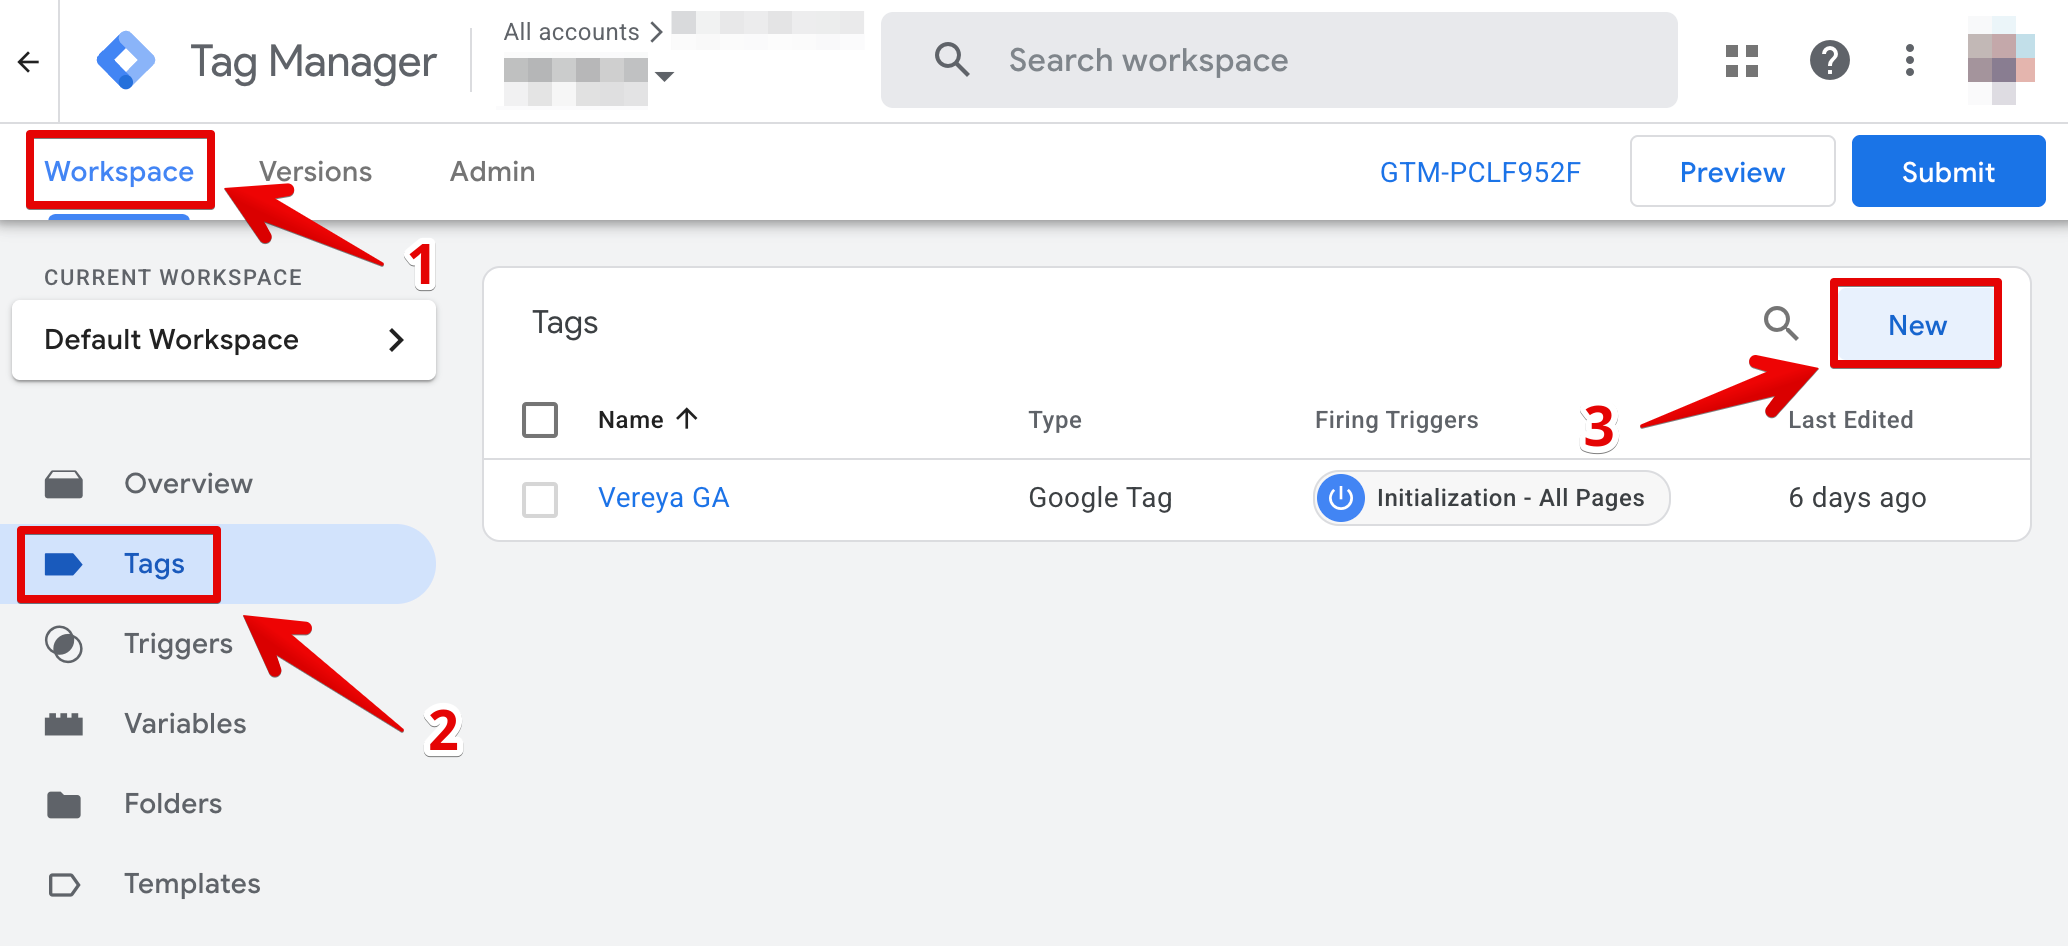Toggle the select-all tags checkbox
Viewport: 2068px width, 946px height.
pos(540,420)
